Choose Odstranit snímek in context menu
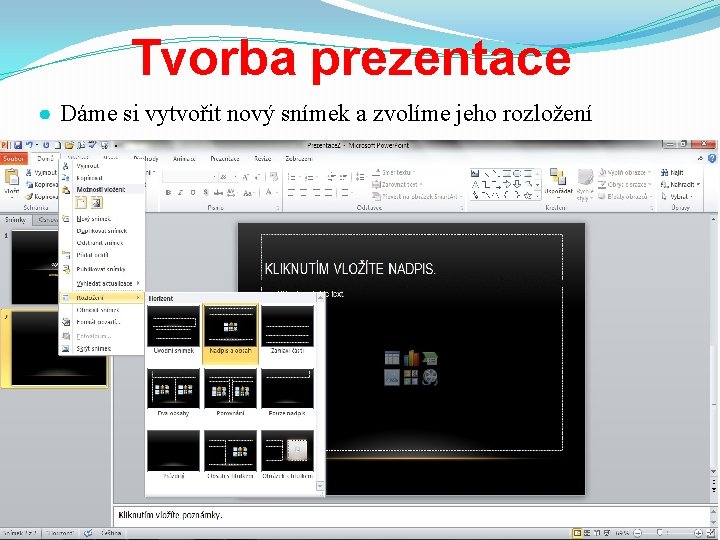The width and height of the screenshot is (720, 540). 102,243
